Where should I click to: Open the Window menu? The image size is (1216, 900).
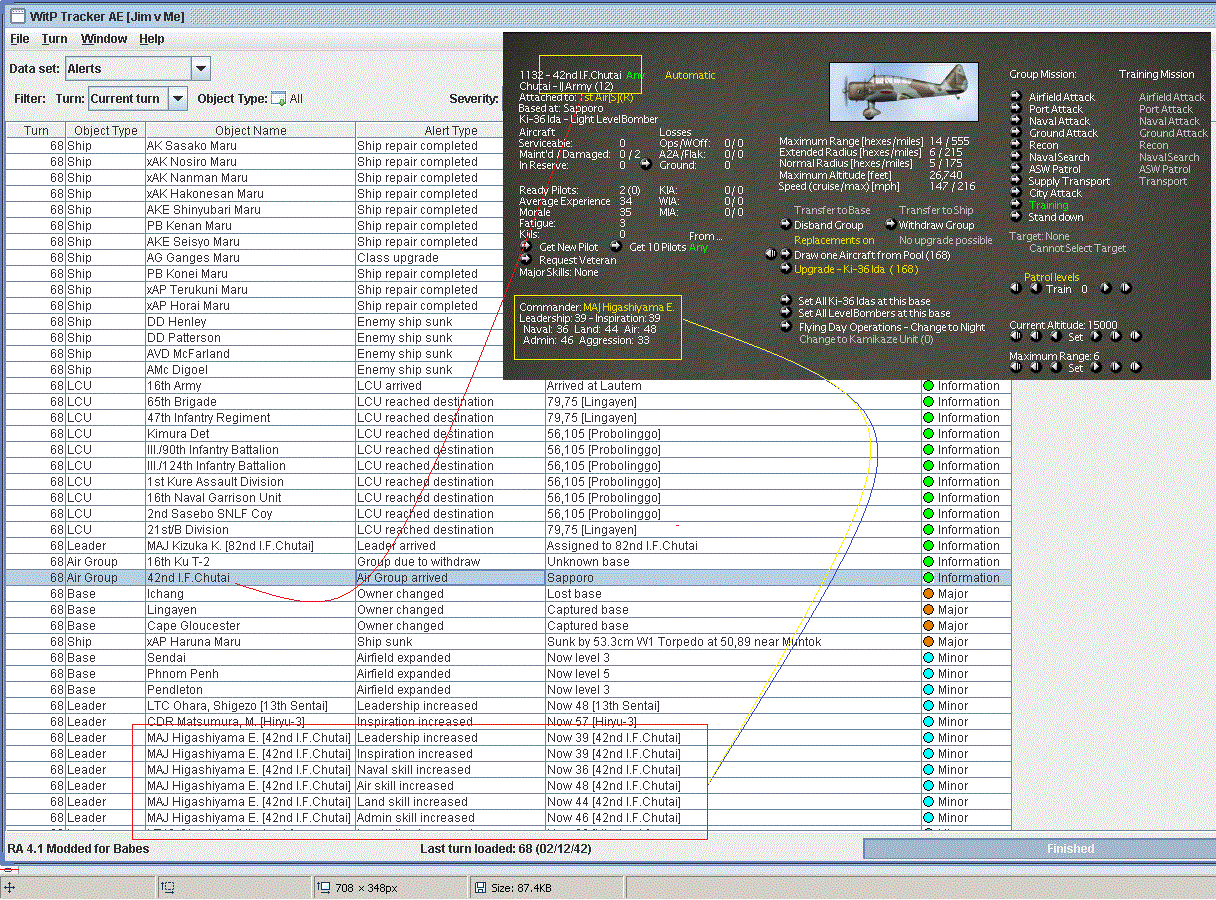[x=104, y=39]
